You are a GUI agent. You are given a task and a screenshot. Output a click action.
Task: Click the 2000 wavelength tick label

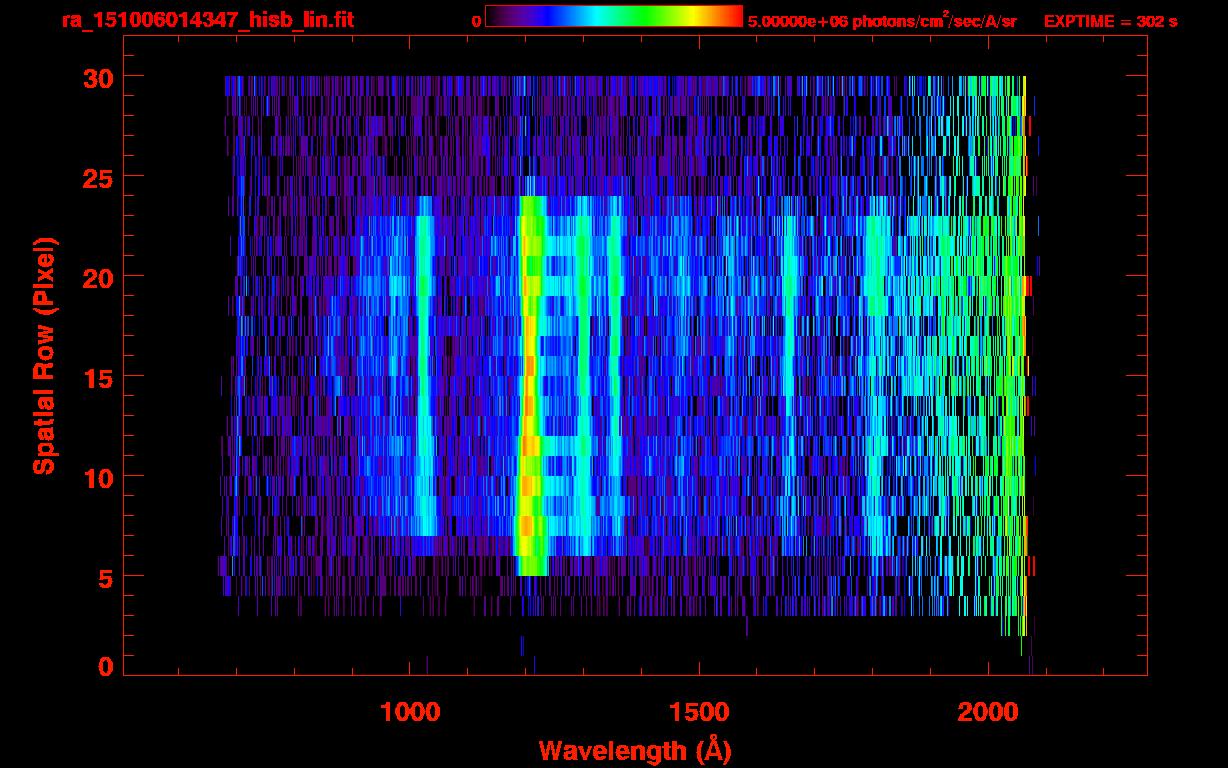tap(988, 712)
